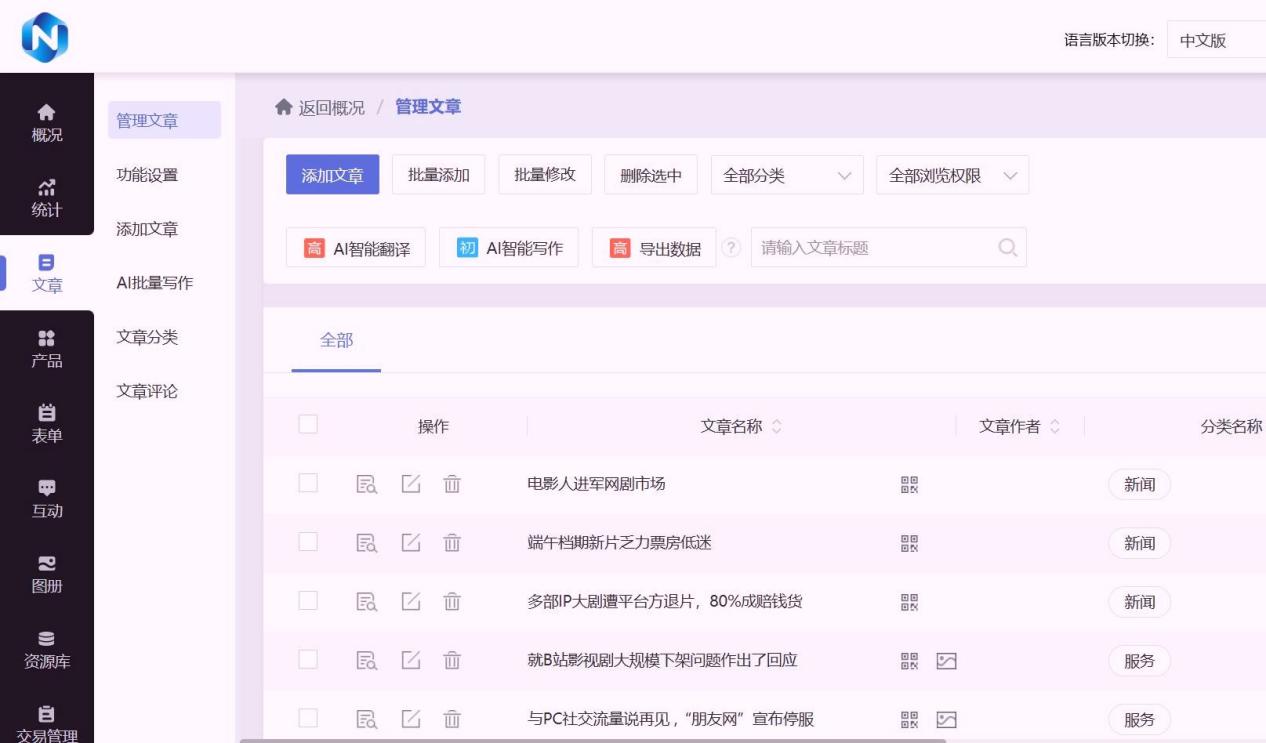Viewport: 1266px width, 743px height.
Task: Open QR code for 就B站影视剧大规模下架问题 article
Action: tap(909, 661)
